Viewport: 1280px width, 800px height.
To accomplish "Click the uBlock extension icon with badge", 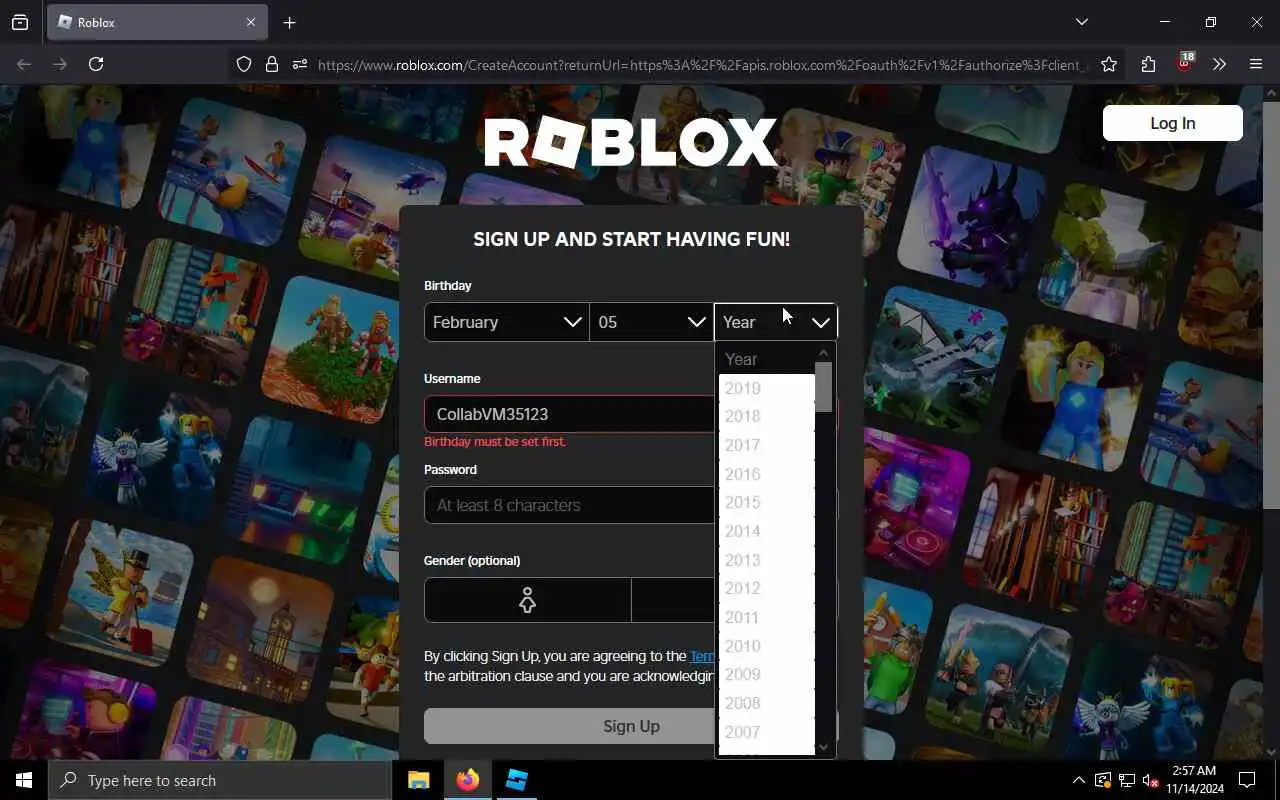I will [1185, 63].
